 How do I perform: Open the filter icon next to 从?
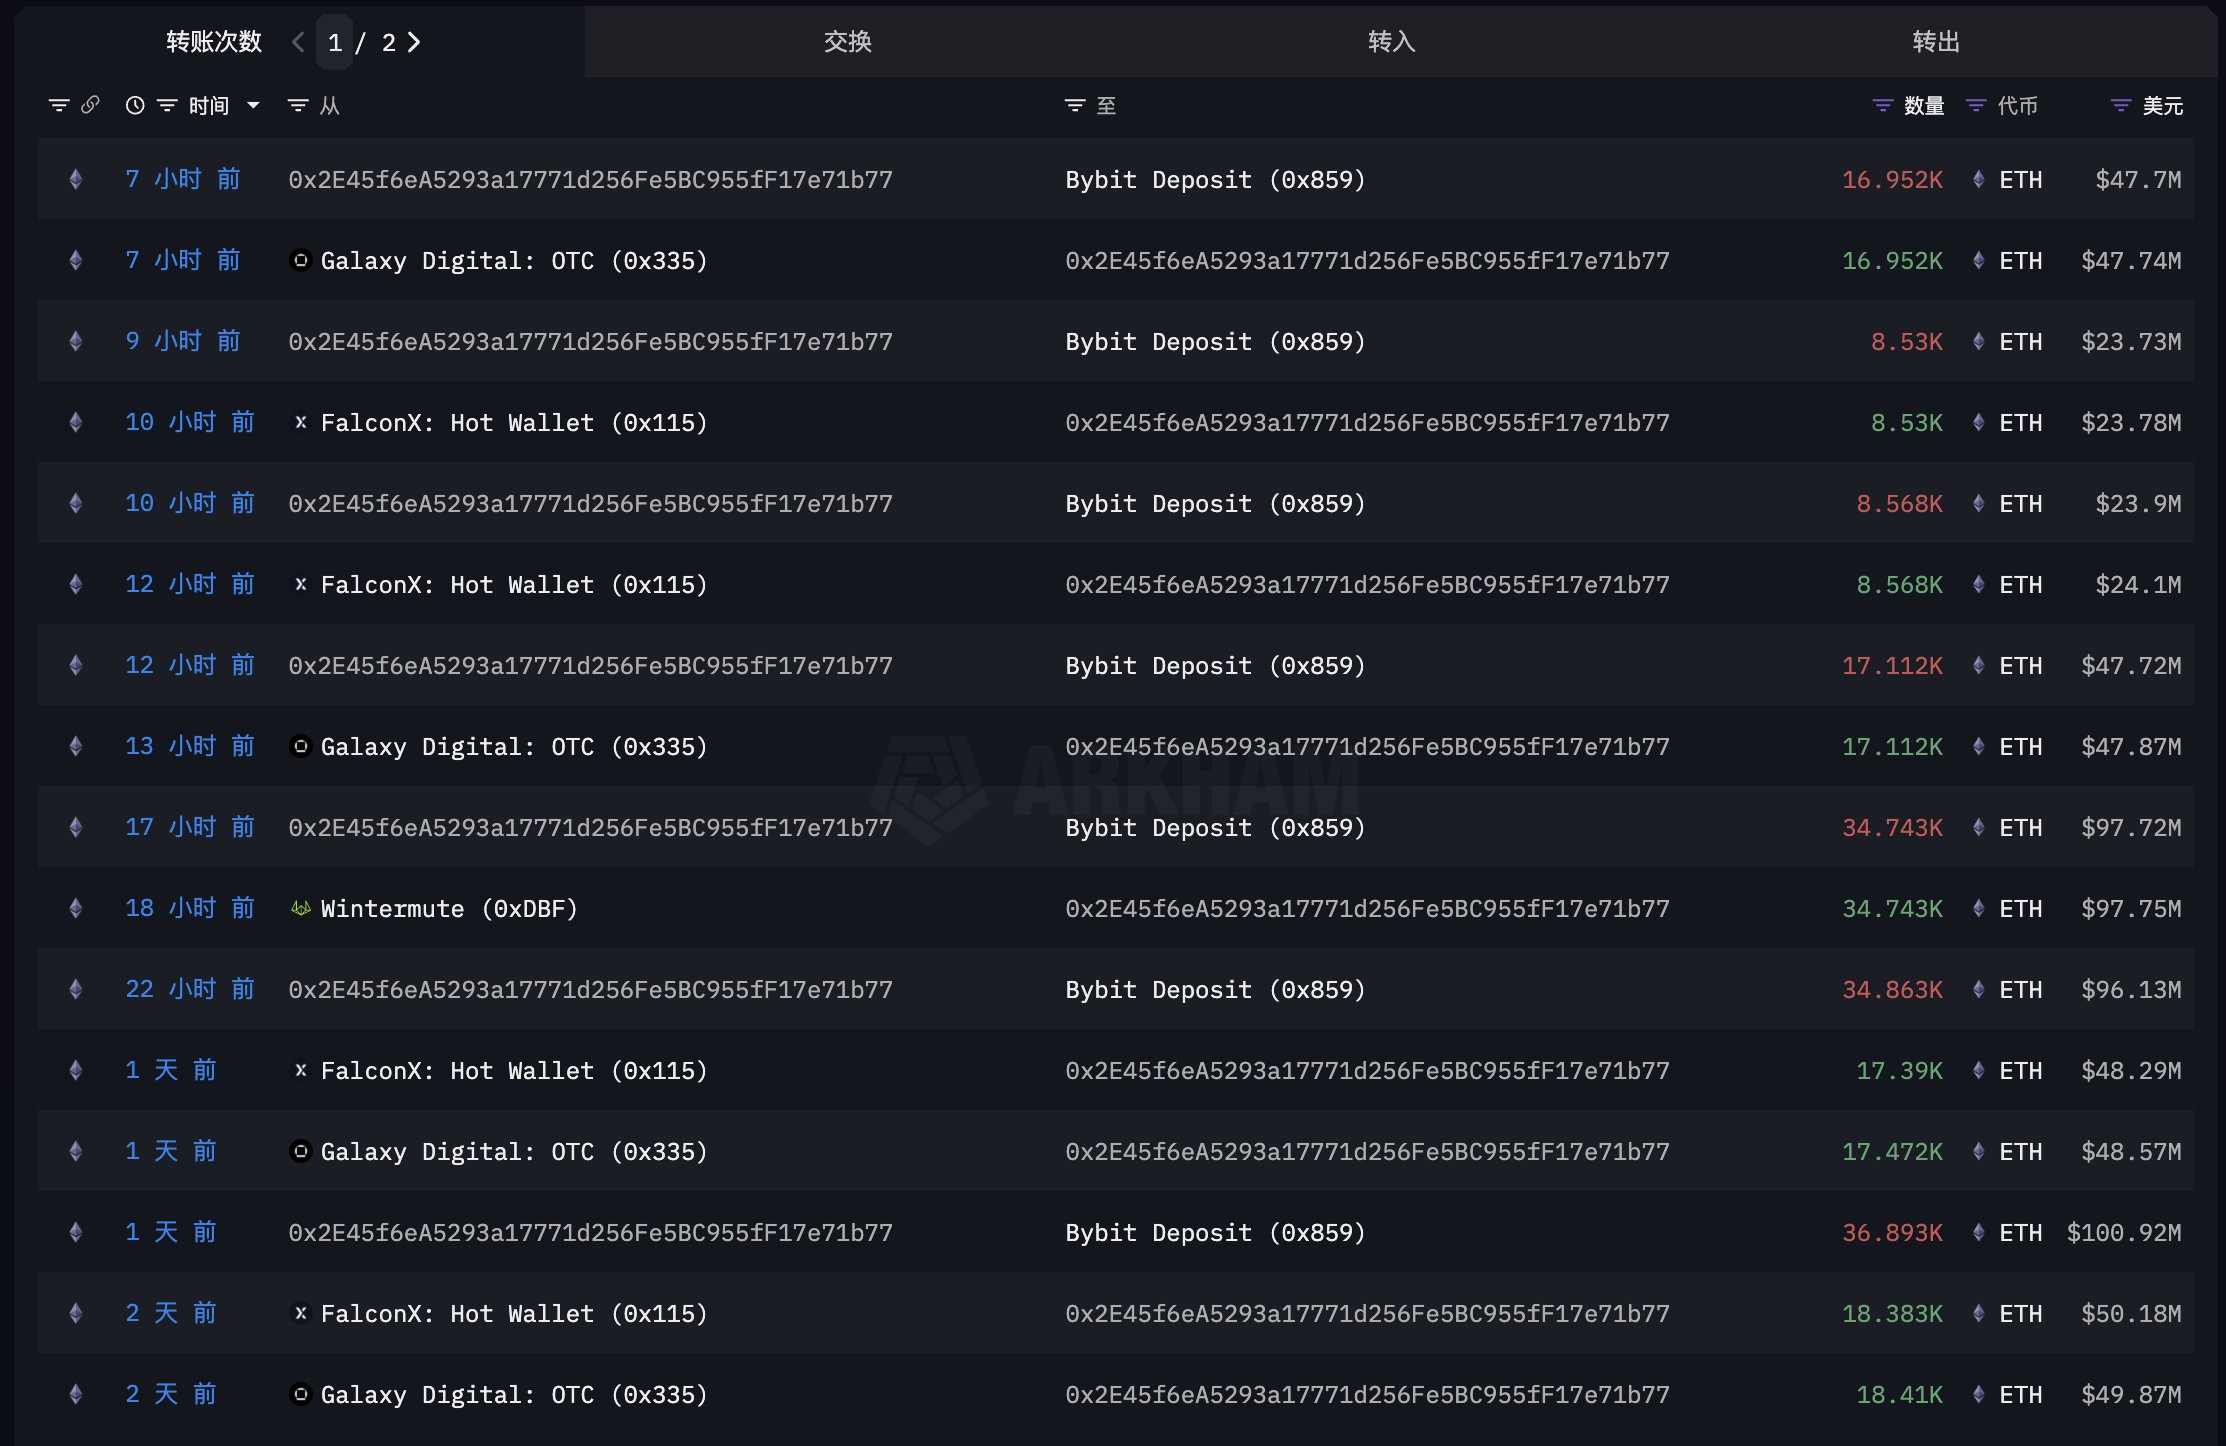pos(298,105)
